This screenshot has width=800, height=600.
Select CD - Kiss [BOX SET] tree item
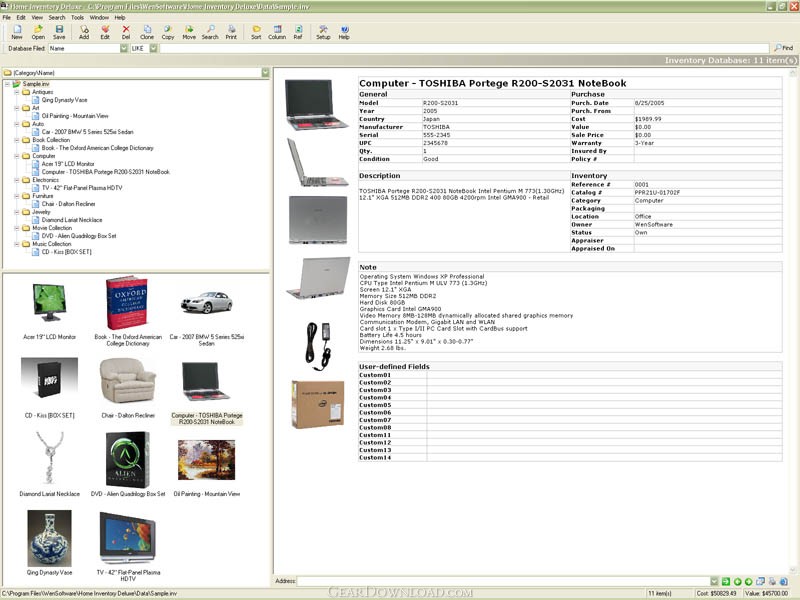point(66,252)
